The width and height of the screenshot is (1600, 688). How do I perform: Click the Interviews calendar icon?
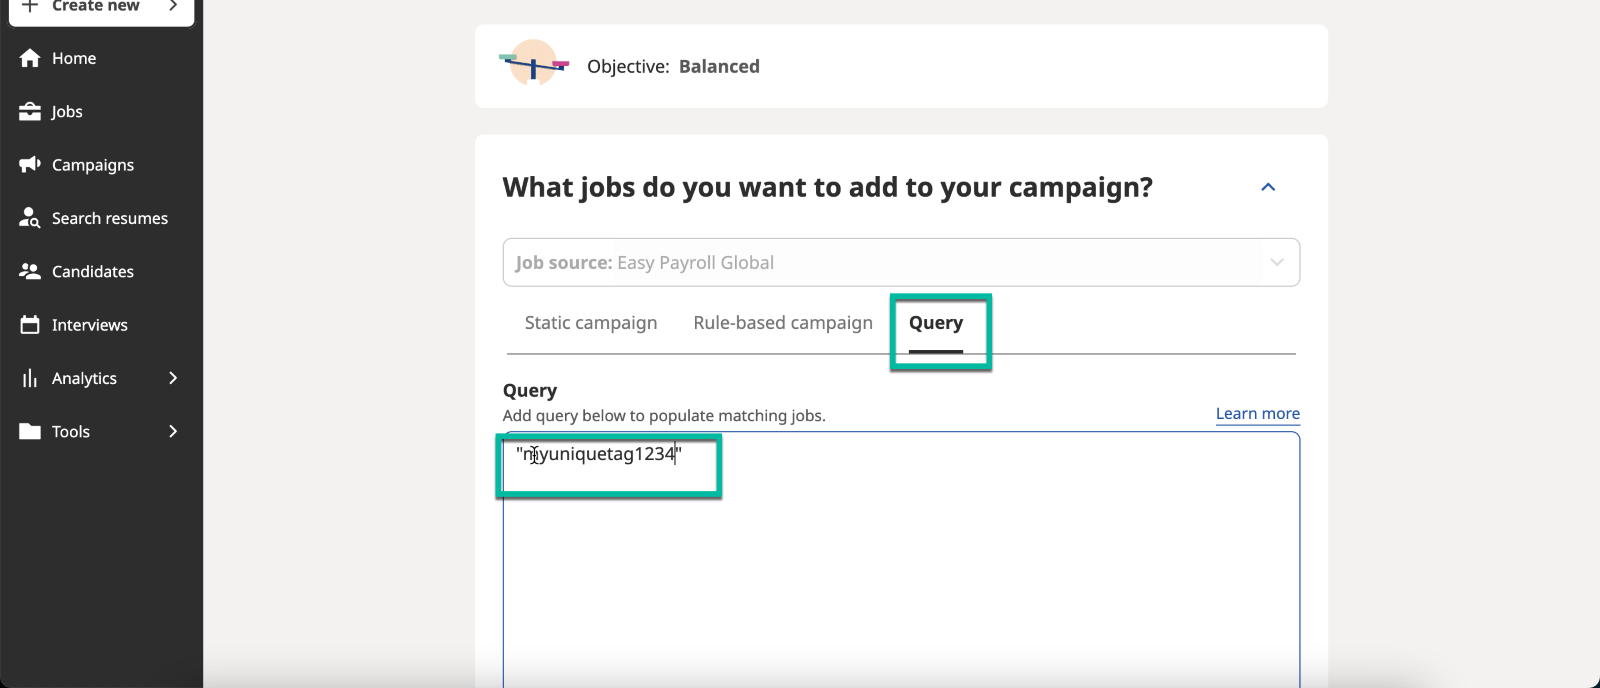[x=30, y=324]
